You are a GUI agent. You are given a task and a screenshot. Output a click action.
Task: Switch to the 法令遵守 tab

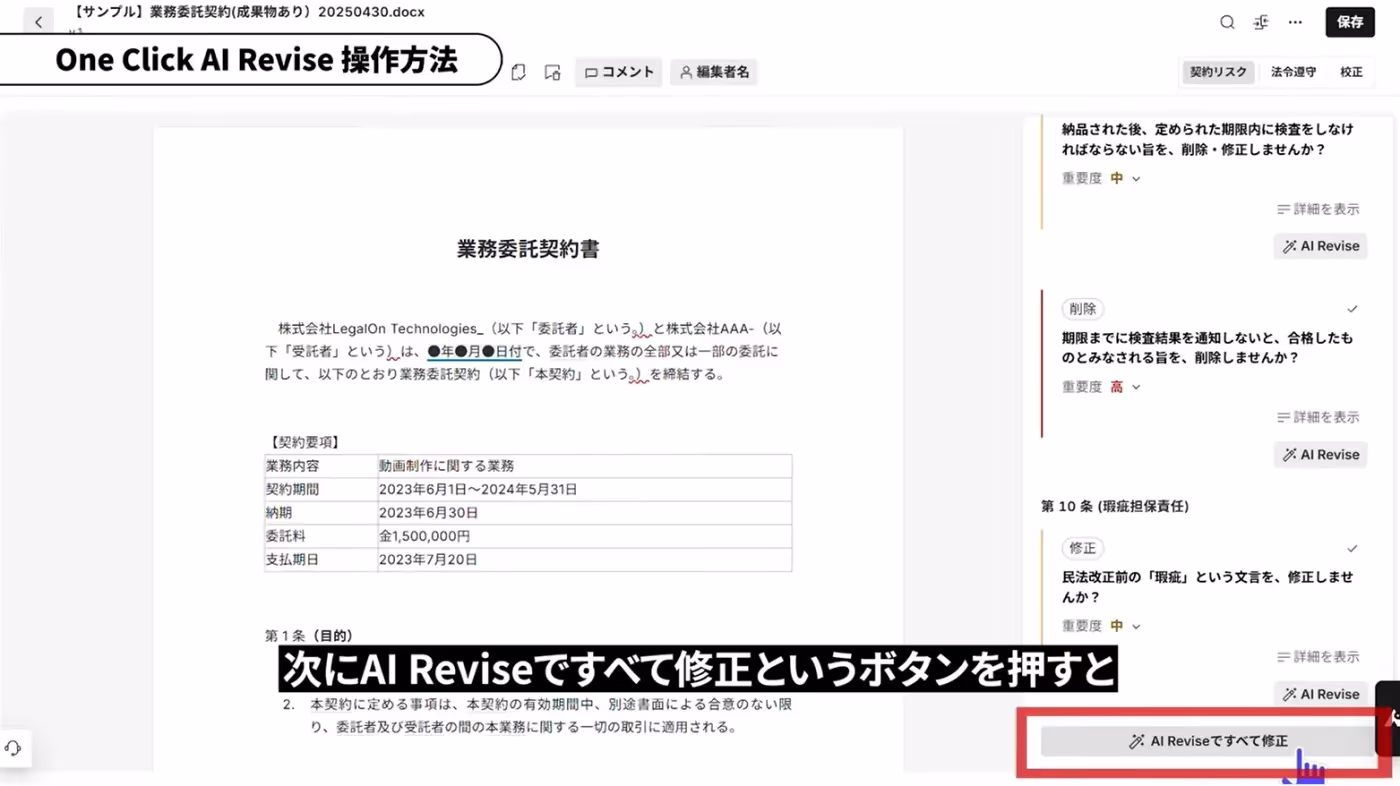tap(1292, 71)
